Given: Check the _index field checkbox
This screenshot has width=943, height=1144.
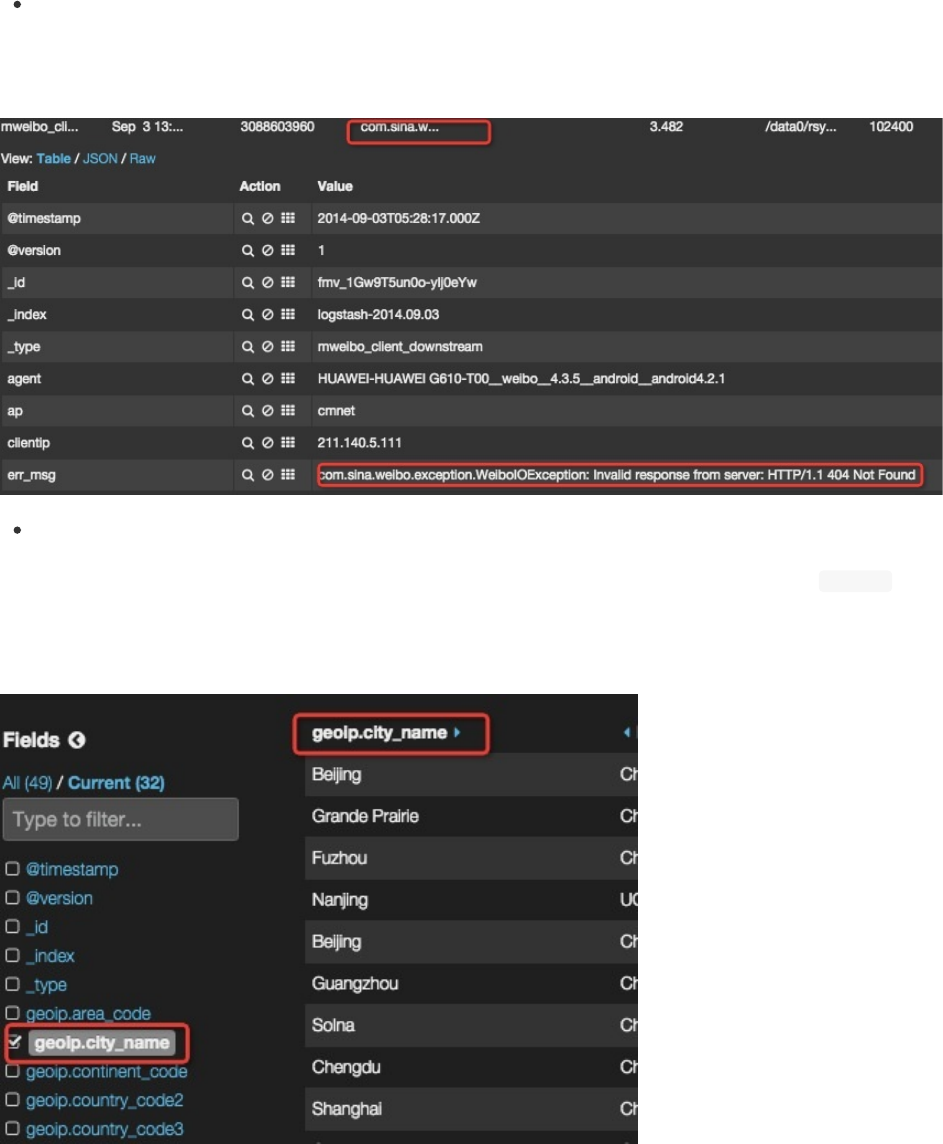Looking at the screenshot, I should (x=12, y=956).
